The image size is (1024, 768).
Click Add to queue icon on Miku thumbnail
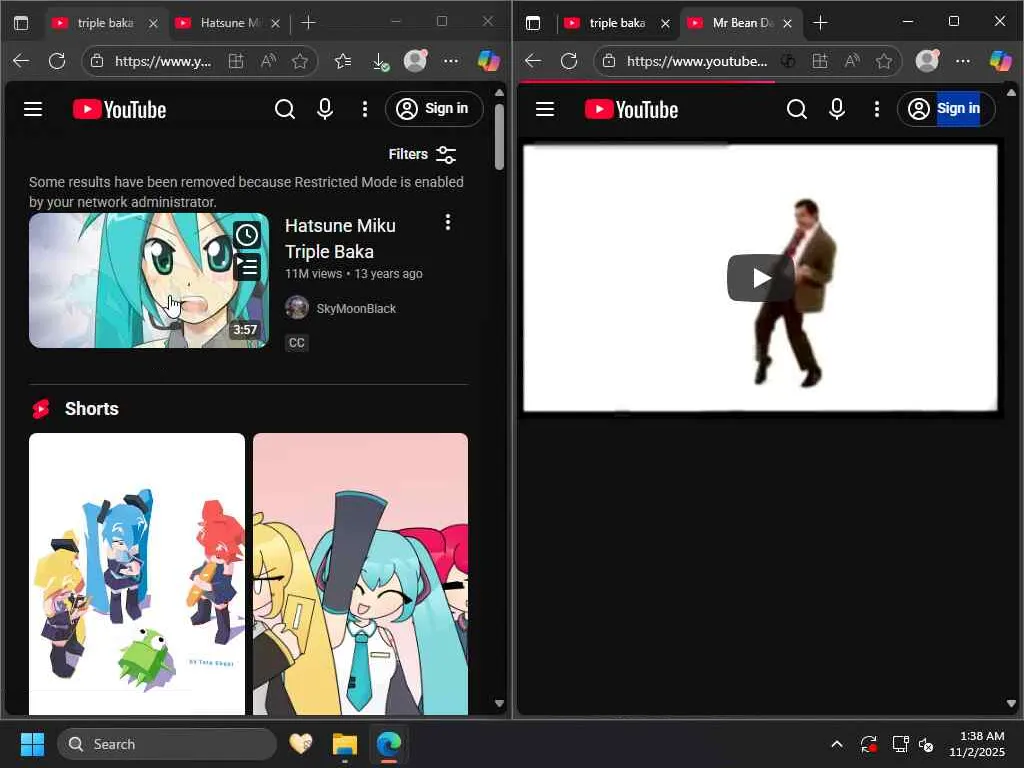point(247,267)
